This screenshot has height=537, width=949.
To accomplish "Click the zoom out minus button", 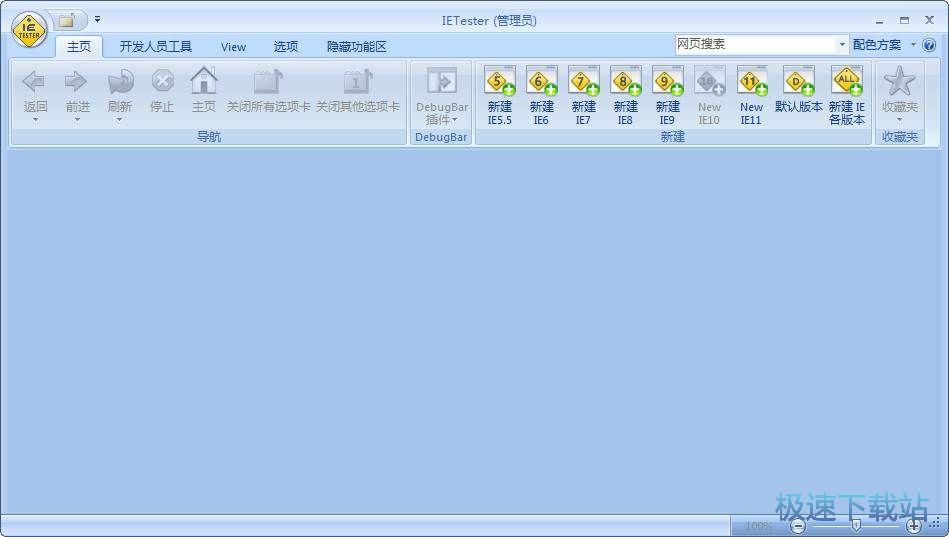I will click(799, 526).
